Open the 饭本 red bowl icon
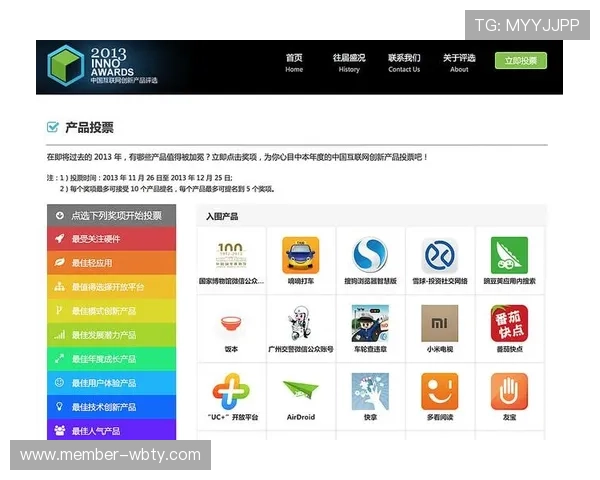The image size is (600, 480). 231,324
